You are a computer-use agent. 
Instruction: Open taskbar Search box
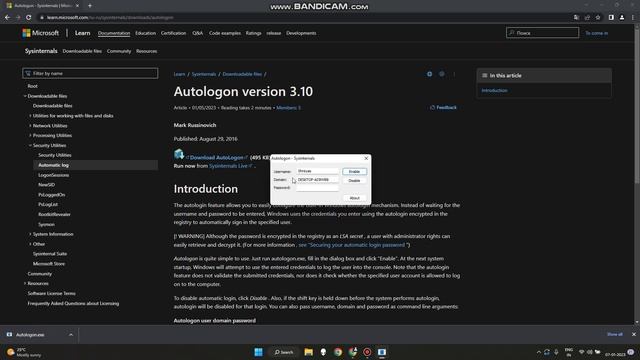click(x=284, y=352)
